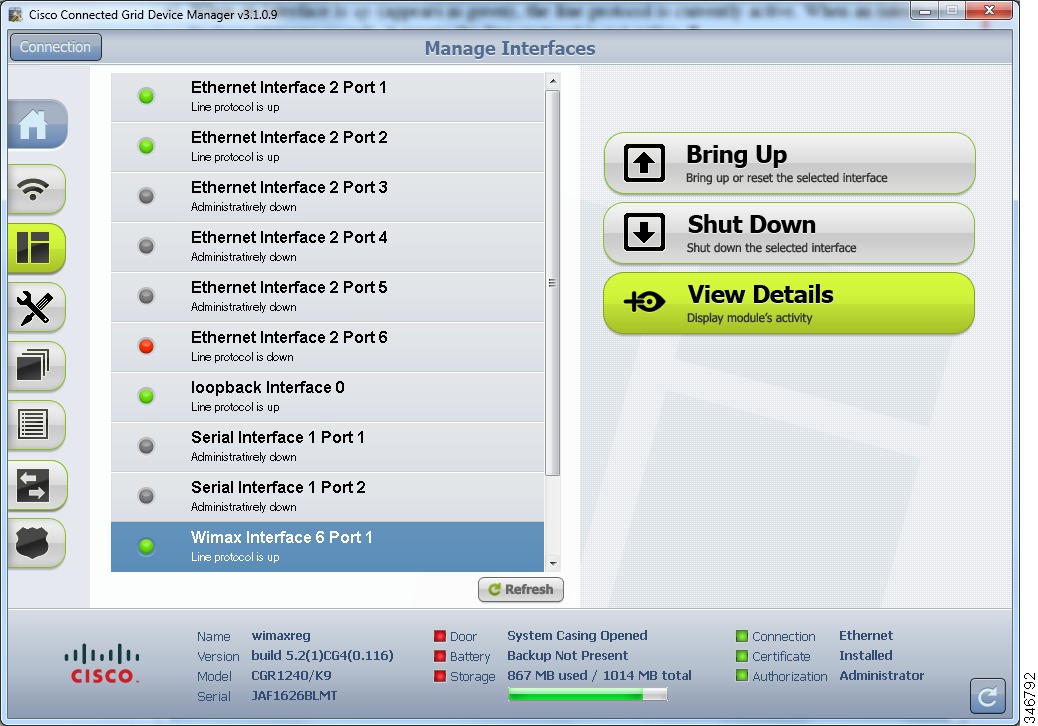Screen dimensions: 1038x726
Task: Click the red Battery status indicator
Action: coord(440,656)
